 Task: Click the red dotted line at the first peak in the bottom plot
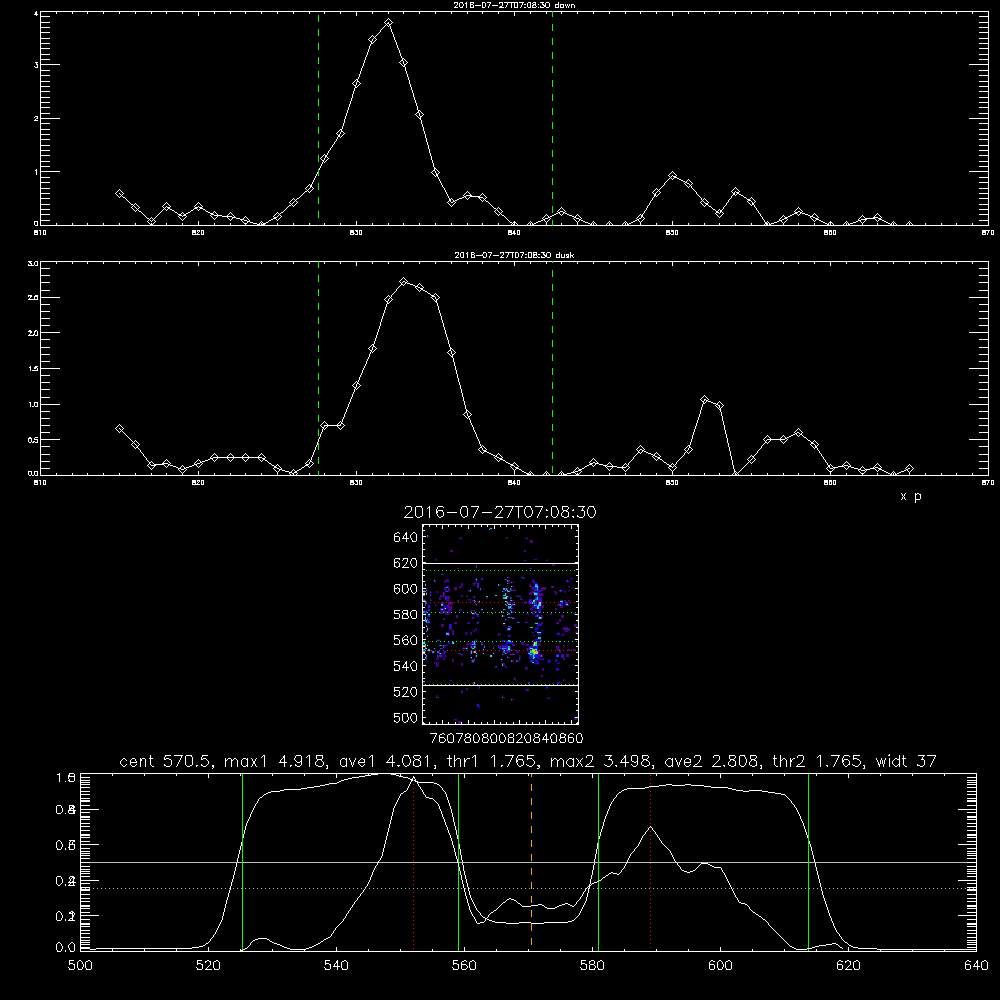414,861
